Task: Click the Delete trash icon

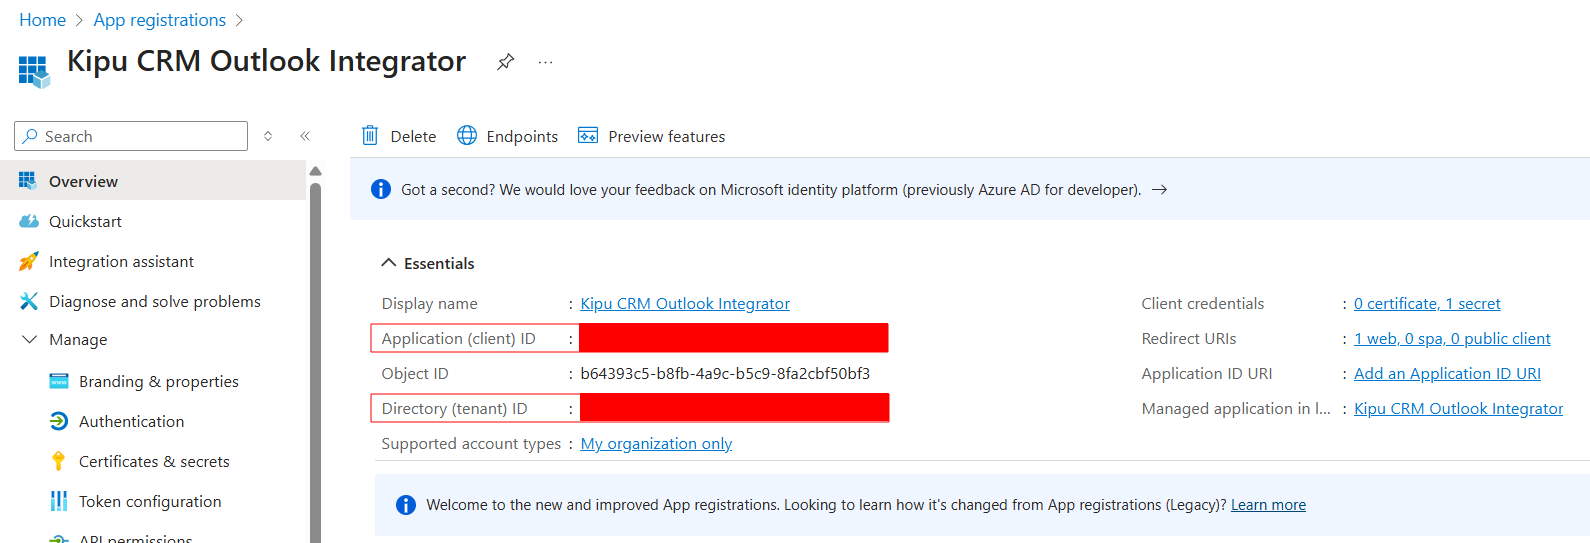Action: tap(370, 136)
